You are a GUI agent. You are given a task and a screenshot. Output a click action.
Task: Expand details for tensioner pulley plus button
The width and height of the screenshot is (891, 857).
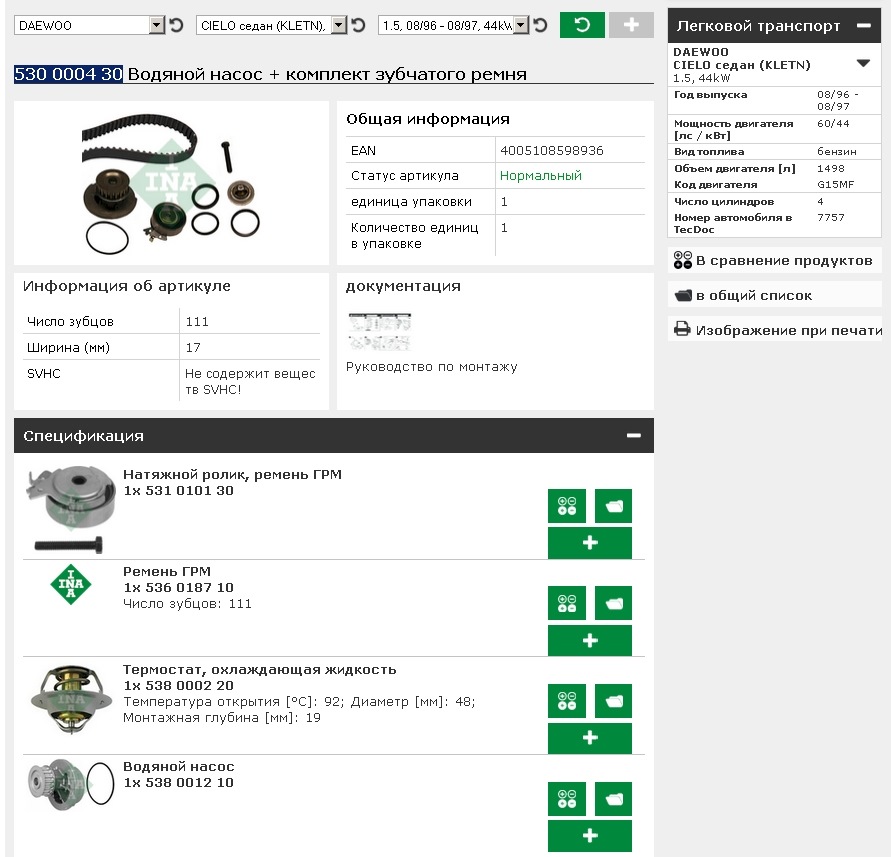(x=590, y=543)
